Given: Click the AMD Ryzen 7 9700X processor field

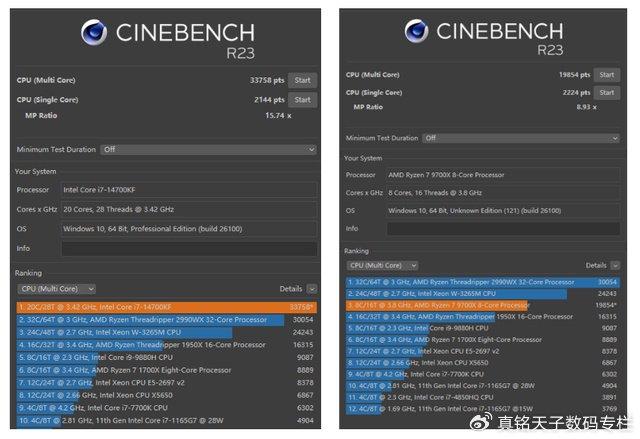Looking at the screenshot, I should point(503,175).
